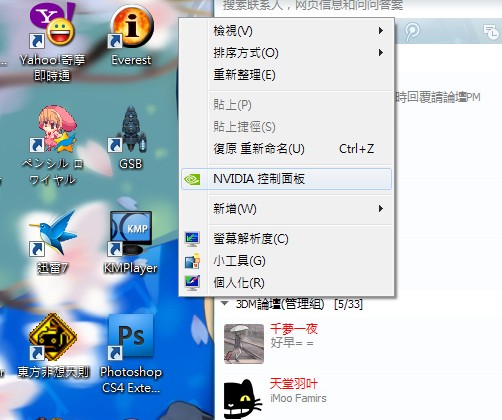Viewport: 502px width, 420px height.
Task: Expand the 檢視(V) submenu arrow
Action: (x=381, y=31)
